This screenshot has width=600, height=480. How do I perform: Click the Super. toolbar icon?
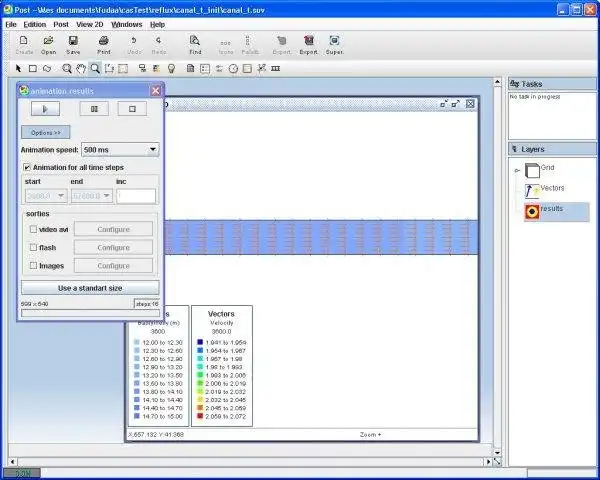[x=334, y=41]
